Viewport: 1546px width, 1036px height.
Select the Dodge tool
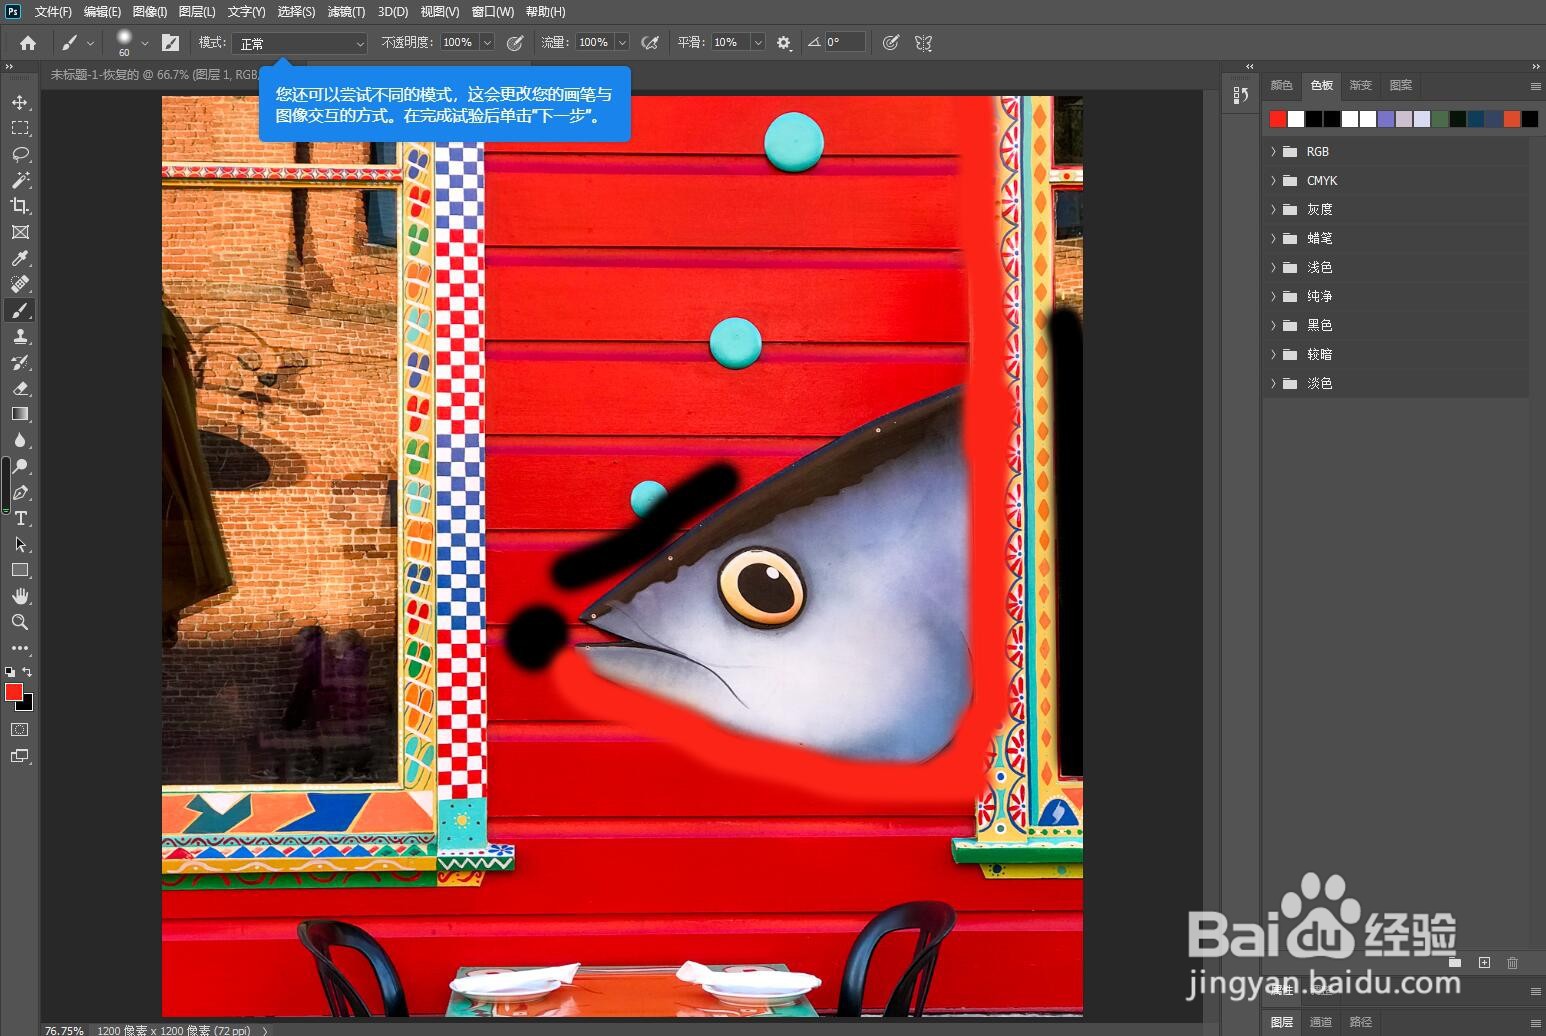tap(20, 466)
